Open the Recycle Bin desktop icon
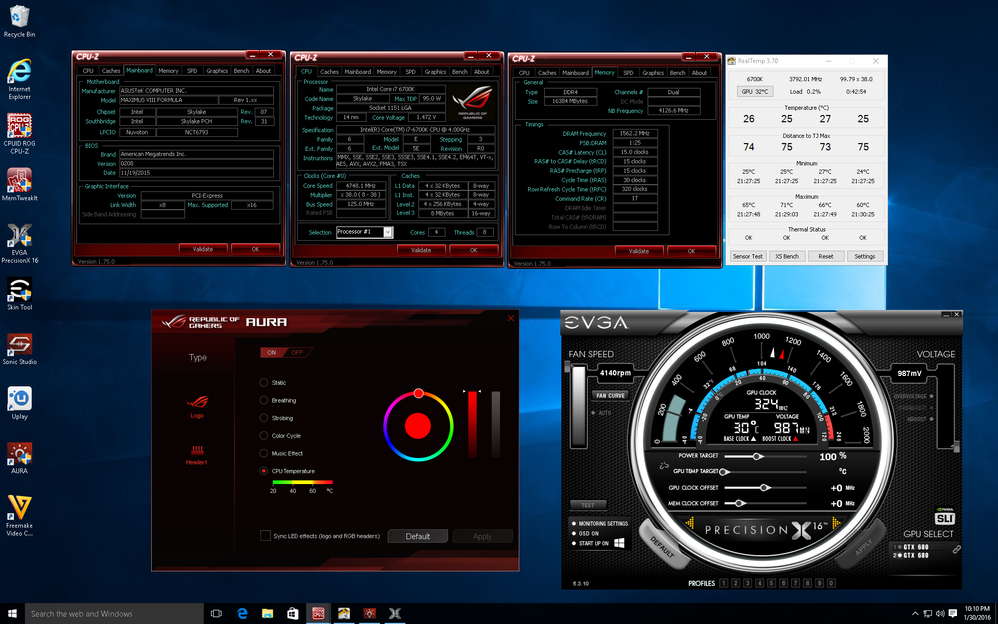The height and width of the screenshot is (624, 998). [x=19, y=21]
